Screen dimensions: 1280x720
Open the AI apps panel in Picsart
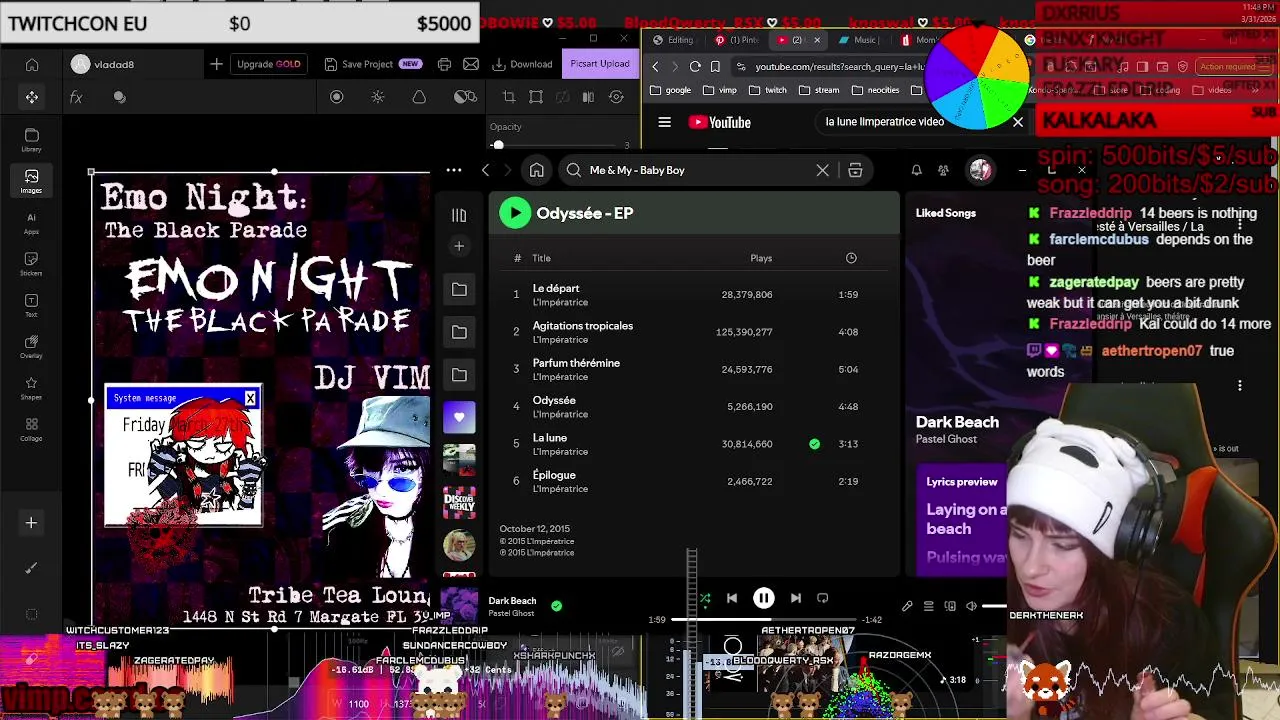tap(32, 222)
